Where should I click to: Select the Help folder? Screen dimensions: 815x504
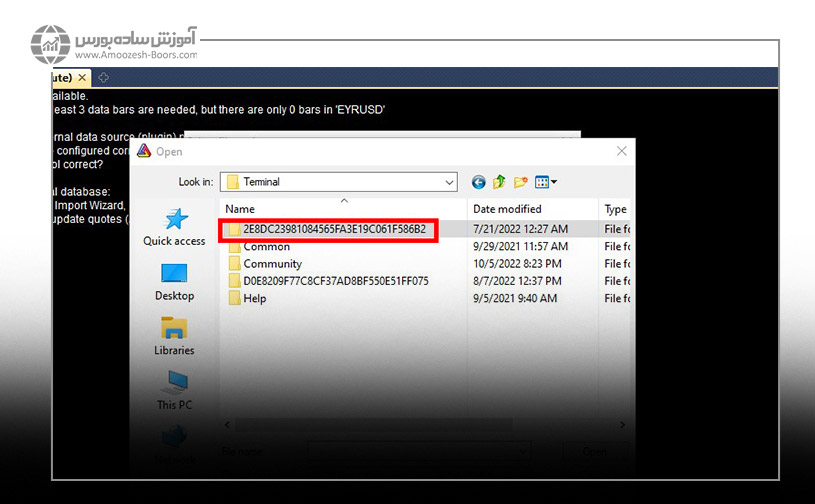[x=254, y=298]
